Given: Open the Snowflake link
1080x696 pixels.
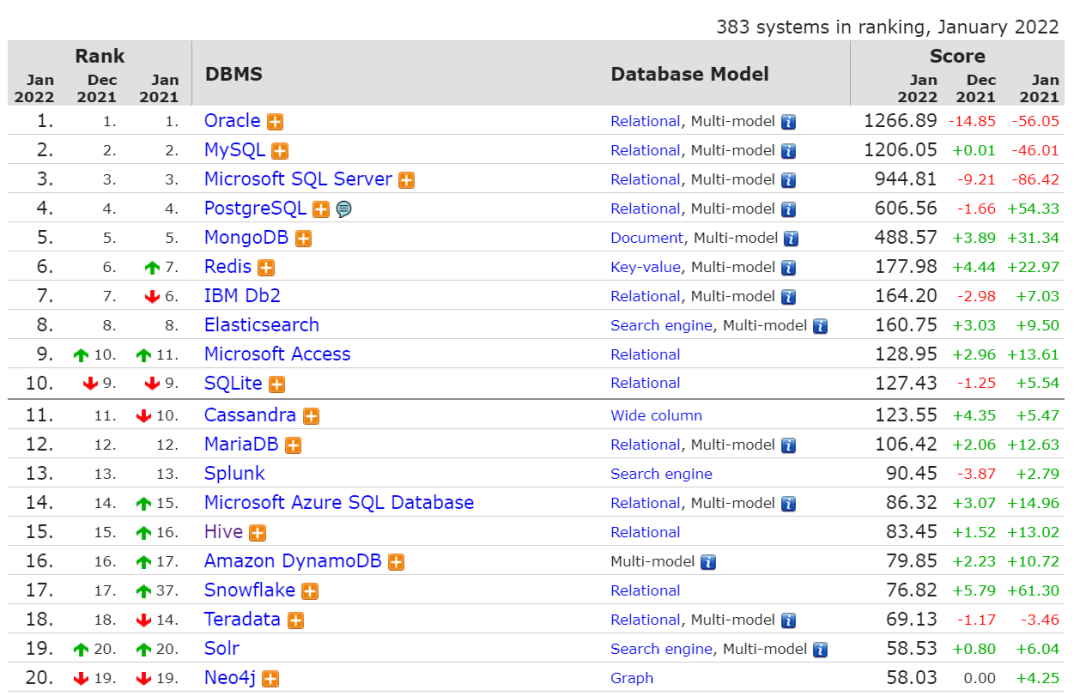Looking at the screenshot, I should 249,590.
